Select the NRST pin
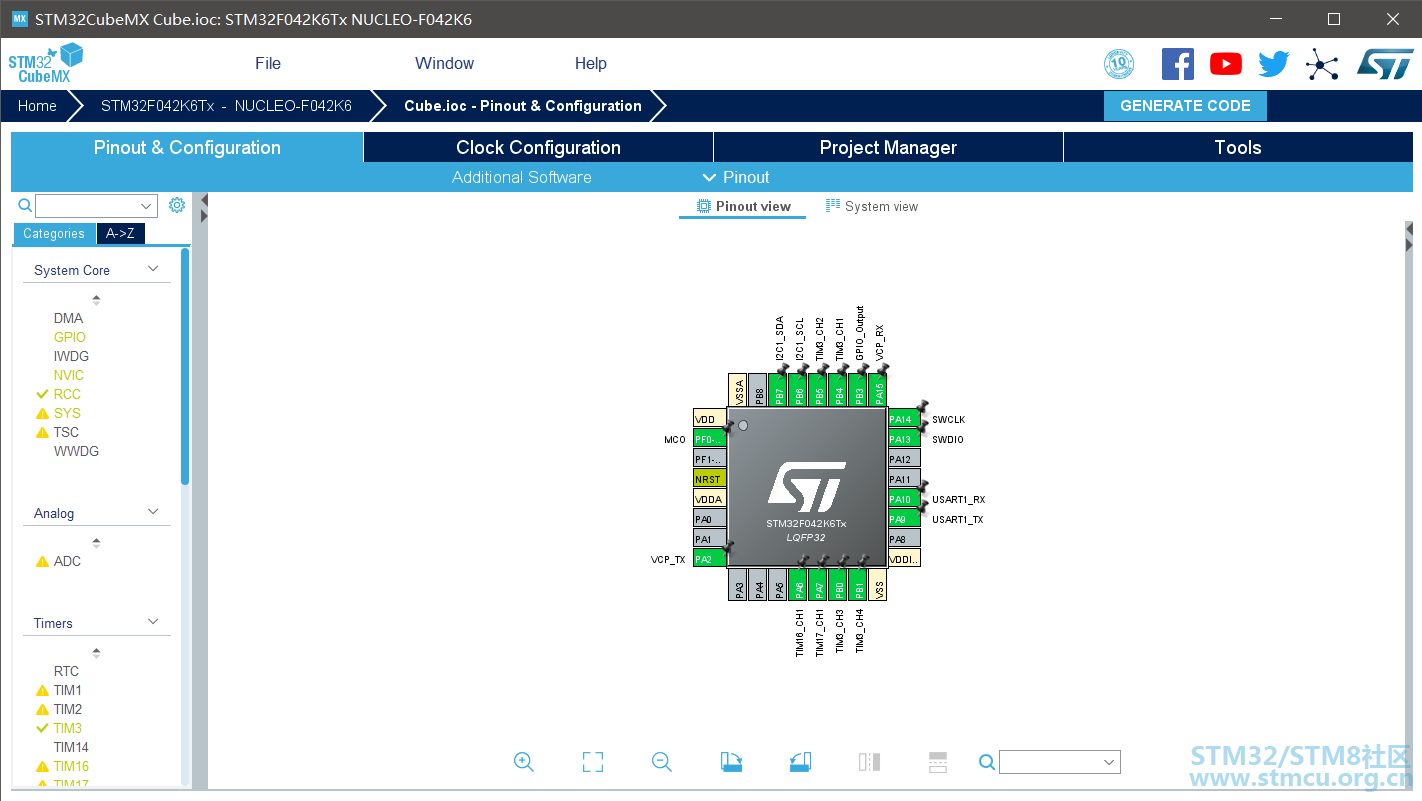 point(709,479)
